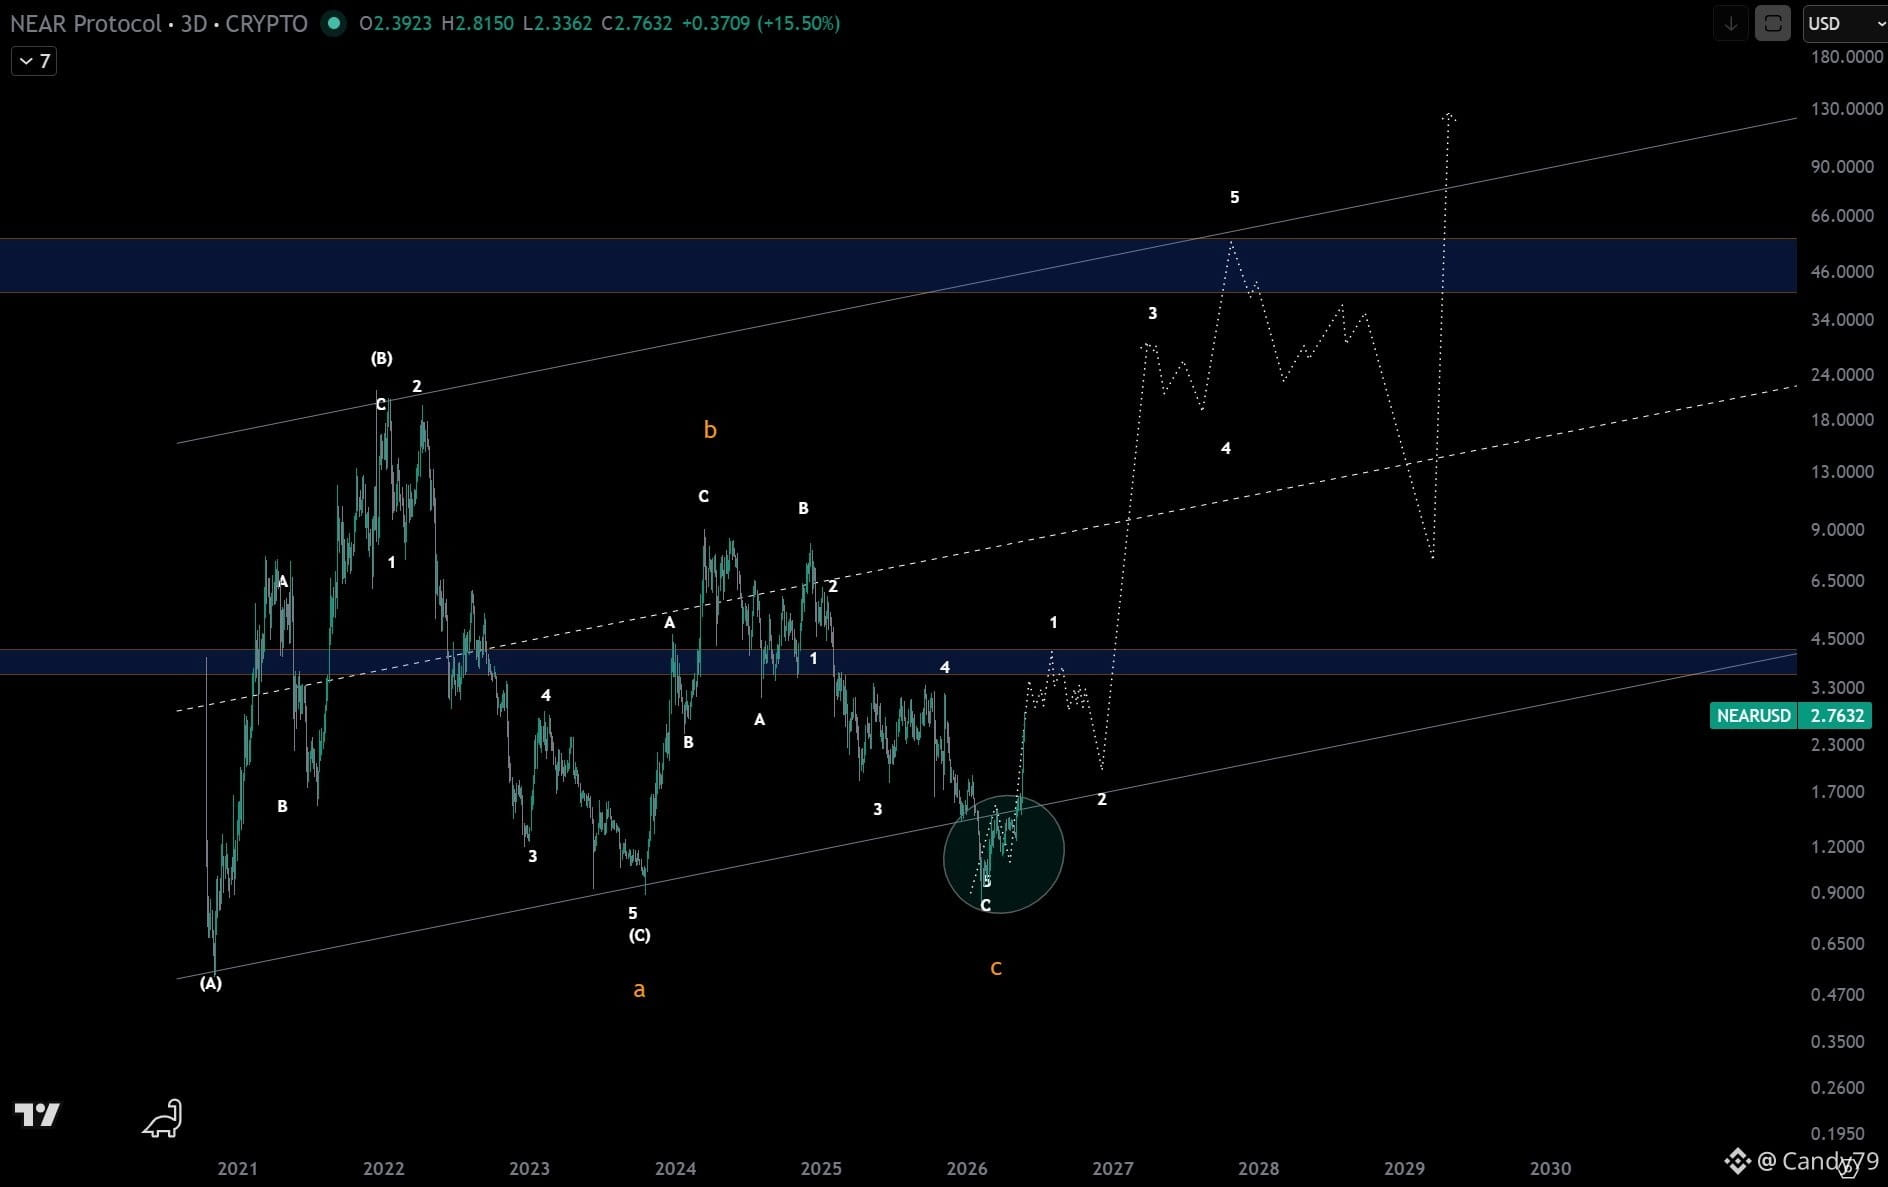Image resolution: width=1888 pixels, height=1187 pixels.
Task: Click the current price tag 2.7632
Action: click(1837, 715)
